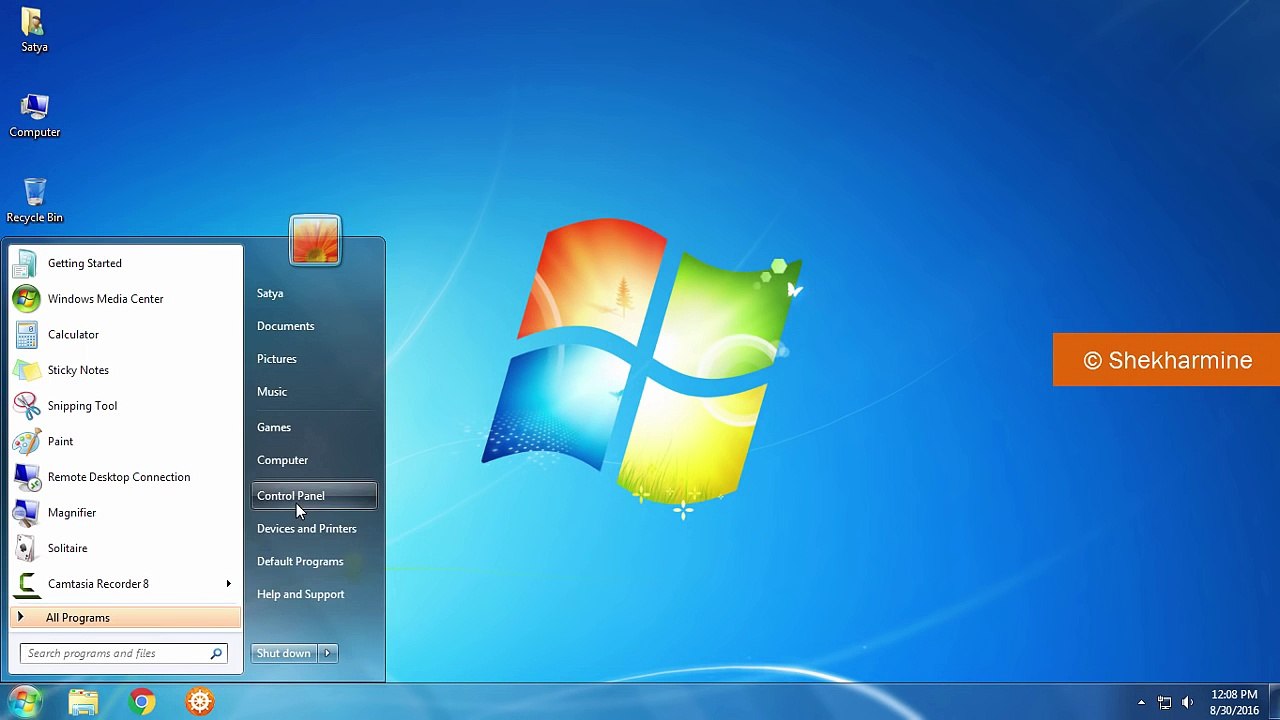Open the volume speaker tray icon
Viewport: 1280px width, 720px height.
(1188, 703)
